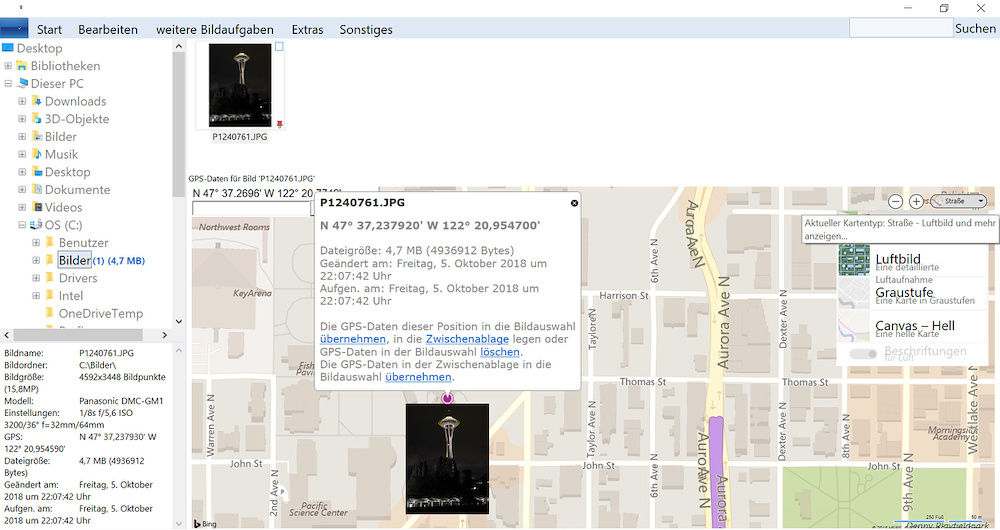The image size is (1000, 530).
Task: Expand the Bibliotheken tree node
Action: (8, 66)
